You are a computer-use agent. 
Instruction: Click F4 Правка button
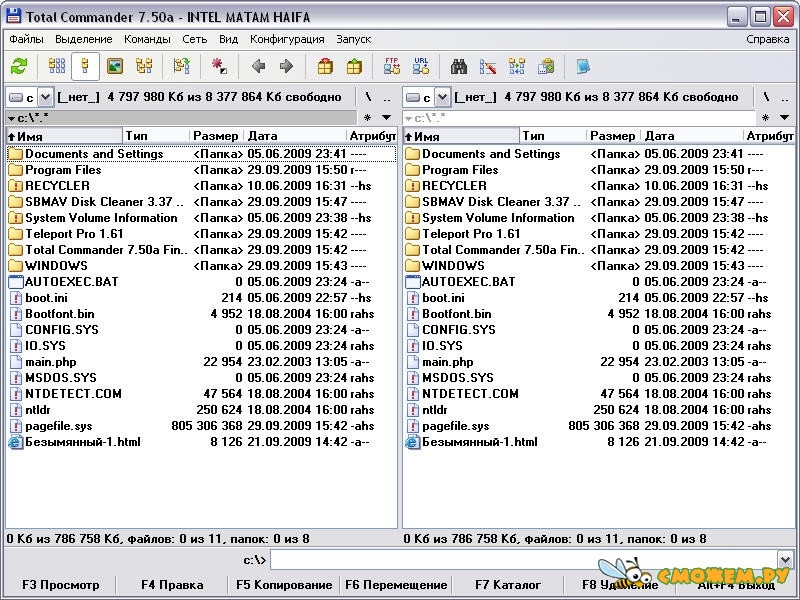point(172,585)
